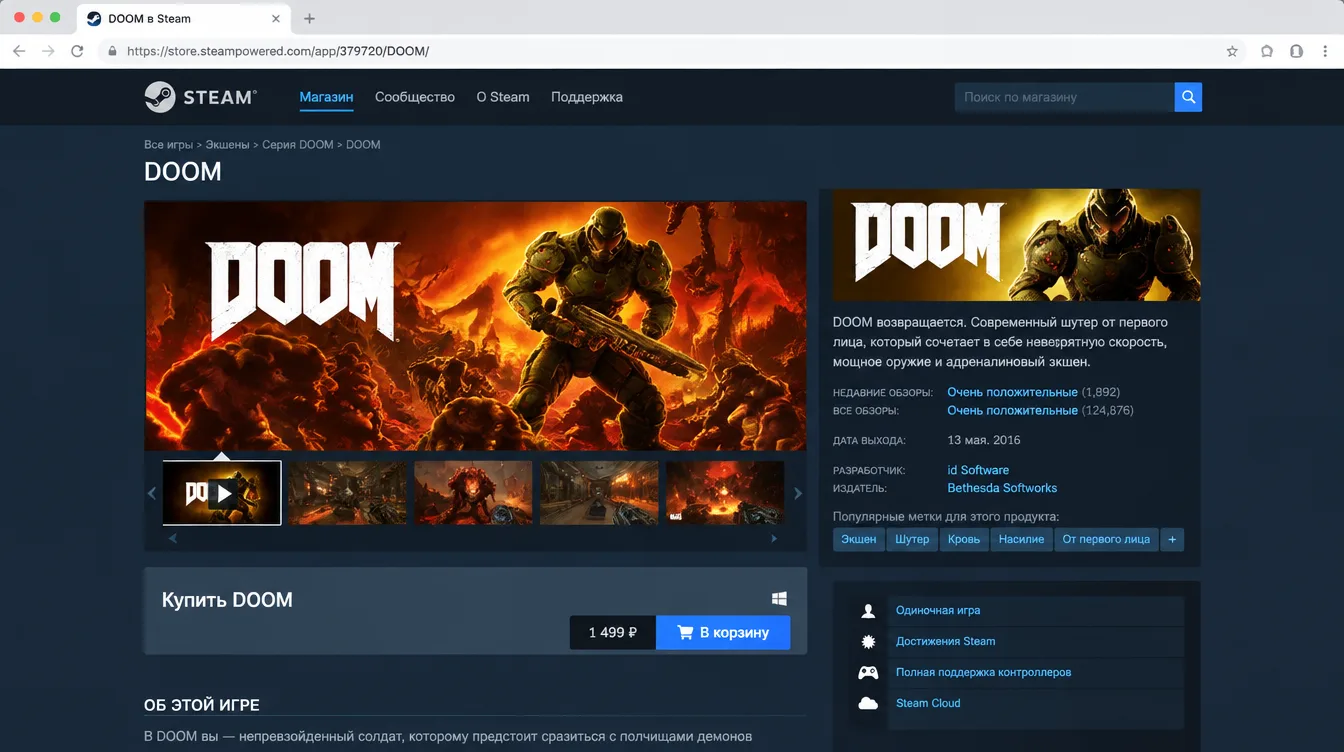This screenshot has height=752, width=1344.
Task: Click the store search input field
Action: click(x=1064, y=97)
